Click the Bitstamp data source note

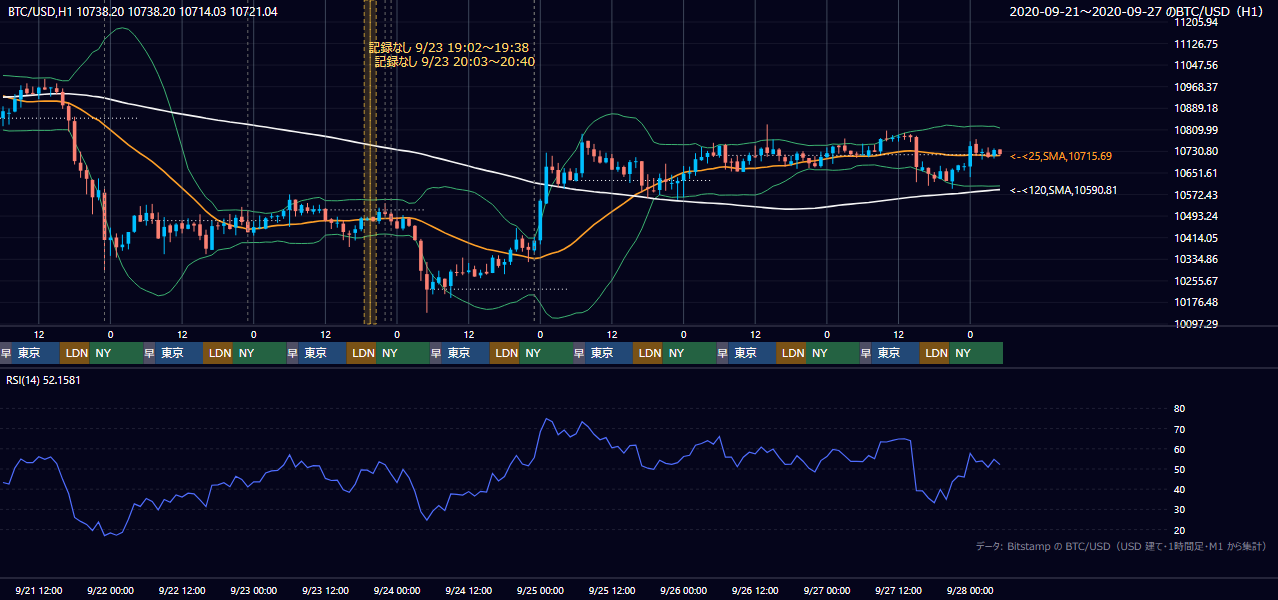1121,547
